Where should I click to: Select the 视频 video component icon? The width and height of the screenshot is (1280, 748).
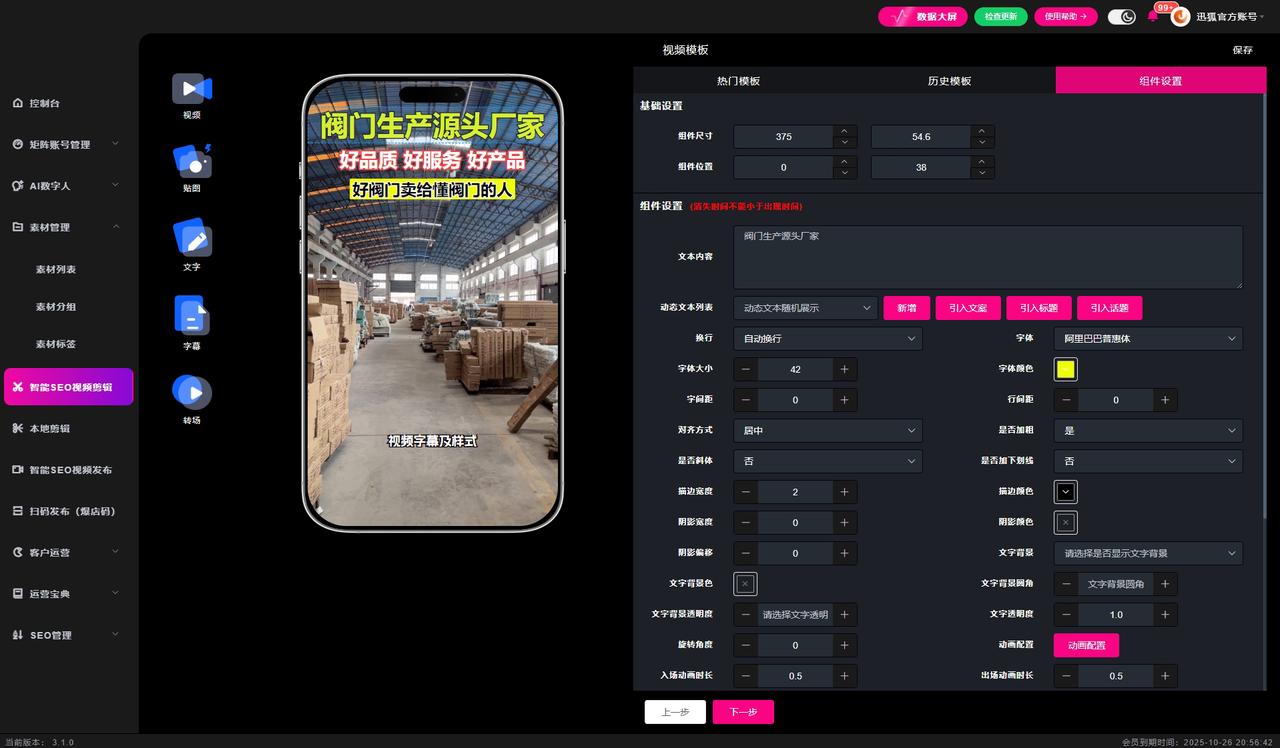click(191, 90)
